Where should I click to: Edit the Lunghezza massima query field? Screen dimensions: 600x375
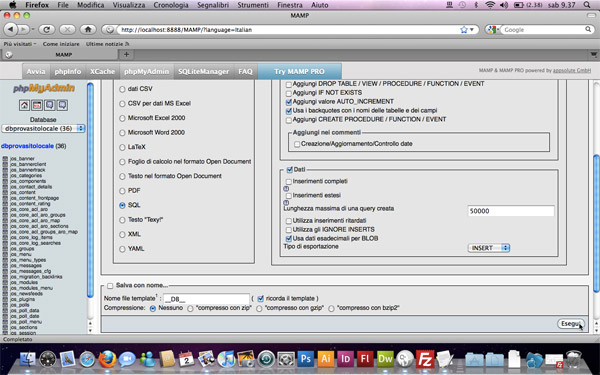point(510,211)
